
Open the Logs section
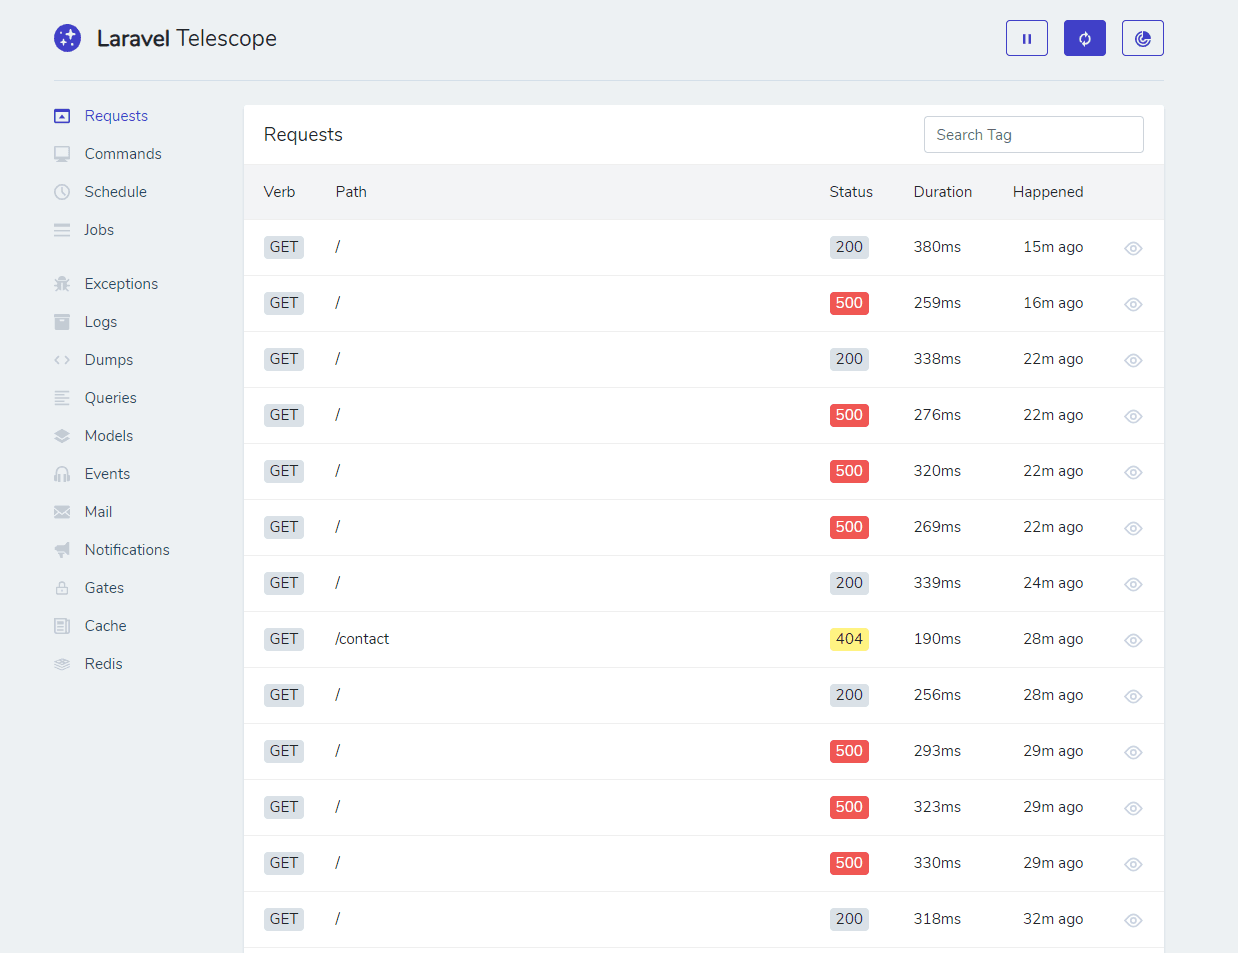tap(100, 321)
